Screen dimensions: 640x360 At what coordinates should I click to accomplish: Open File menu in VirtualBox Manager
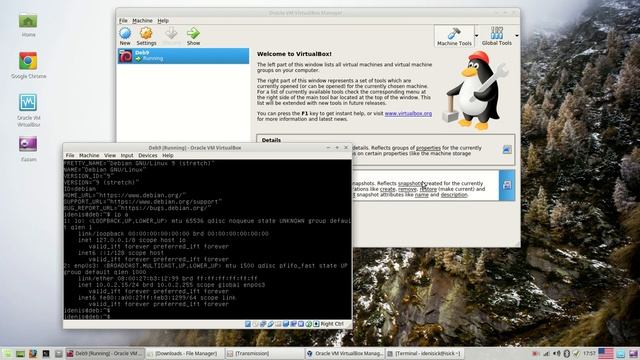(123, 20)
